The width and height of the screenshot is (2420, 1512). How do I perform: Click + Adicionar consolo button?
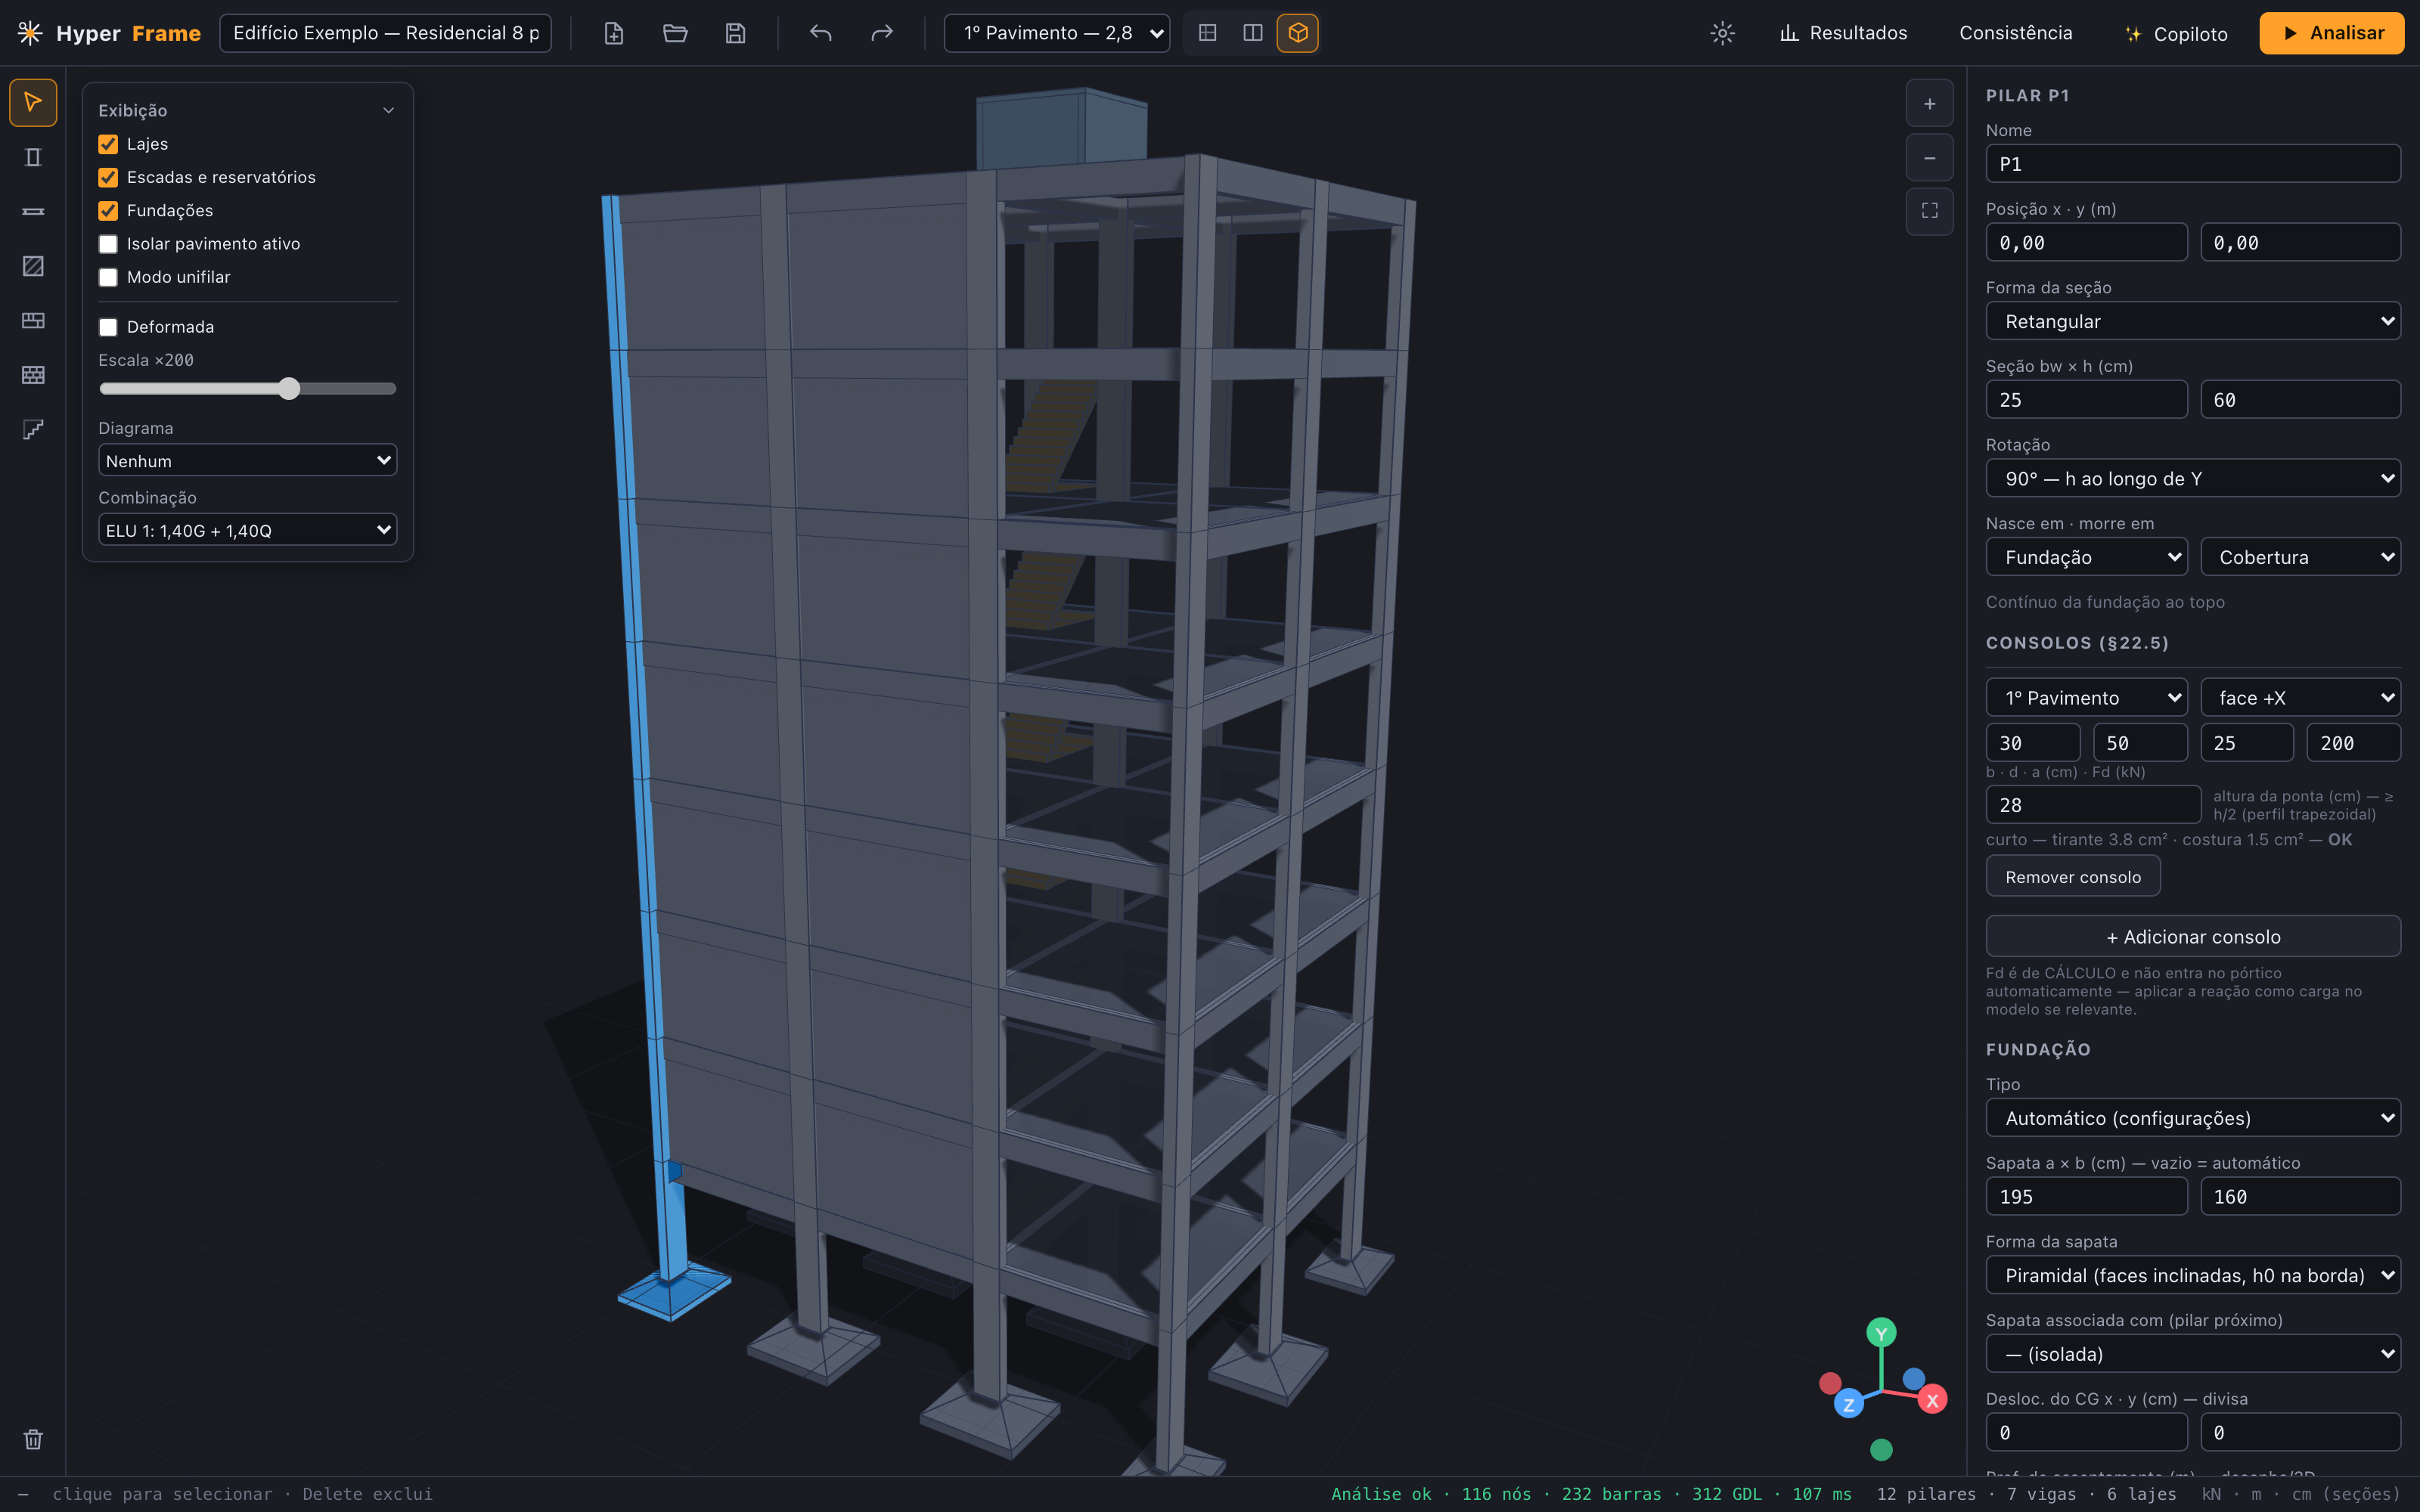2193,937
